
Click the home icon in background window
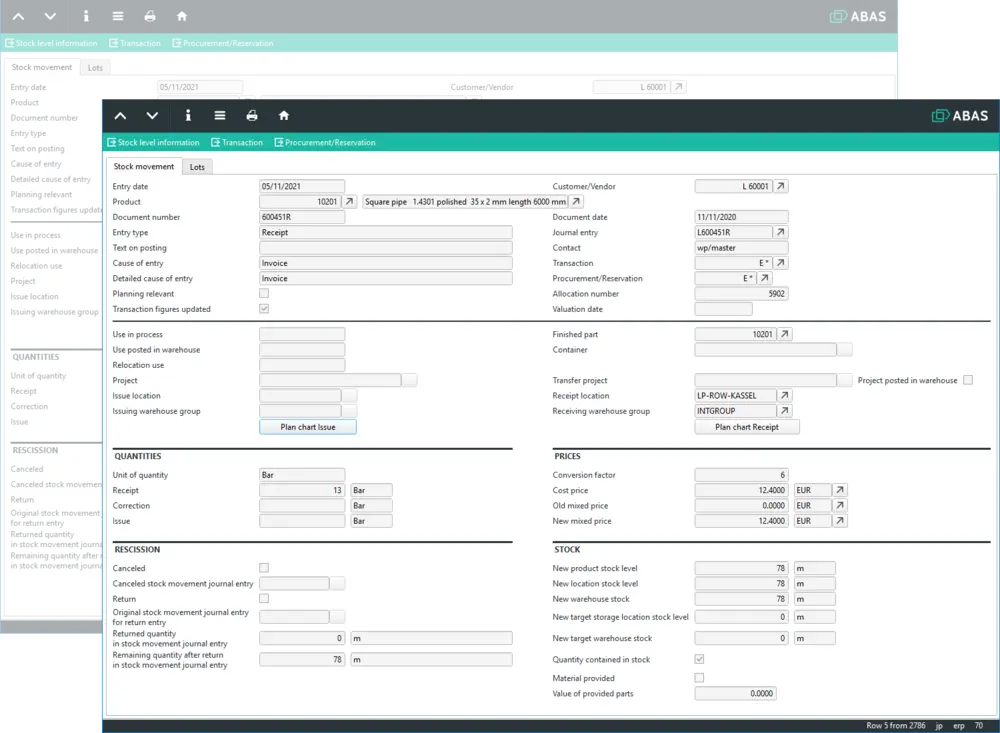tap(182, 16)
